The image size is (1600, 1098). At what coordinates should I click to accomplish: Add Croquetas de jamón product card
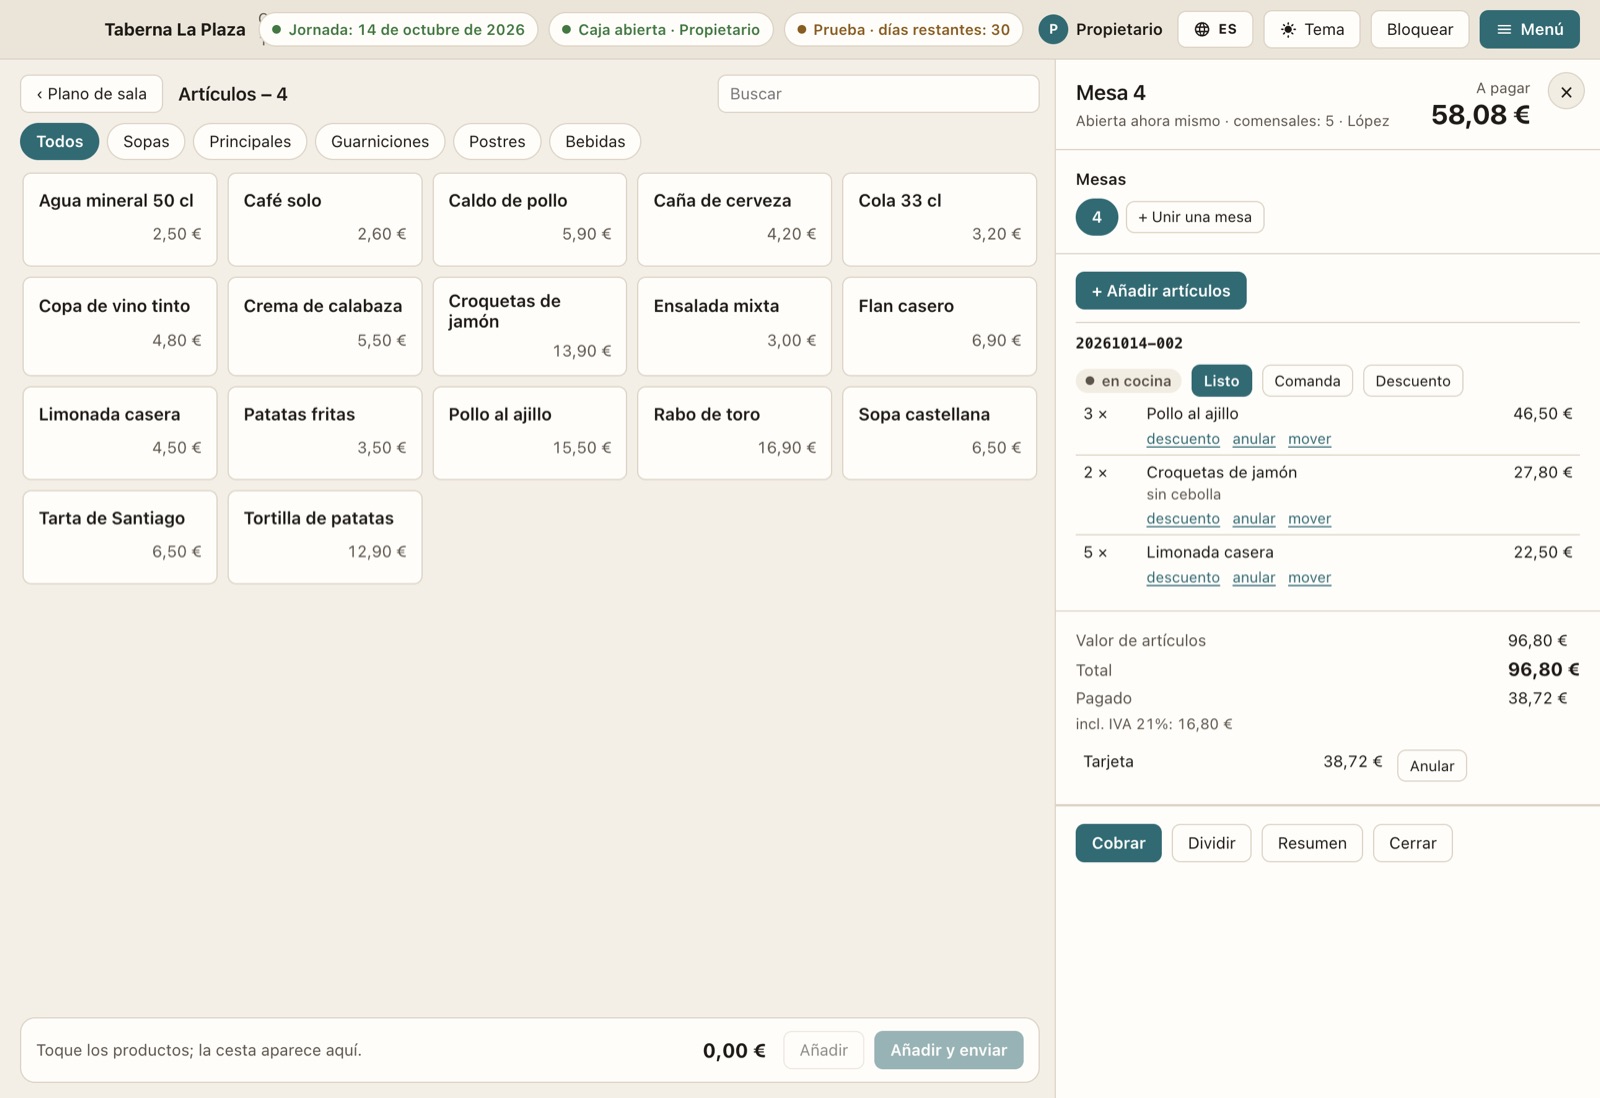(530, 326)
